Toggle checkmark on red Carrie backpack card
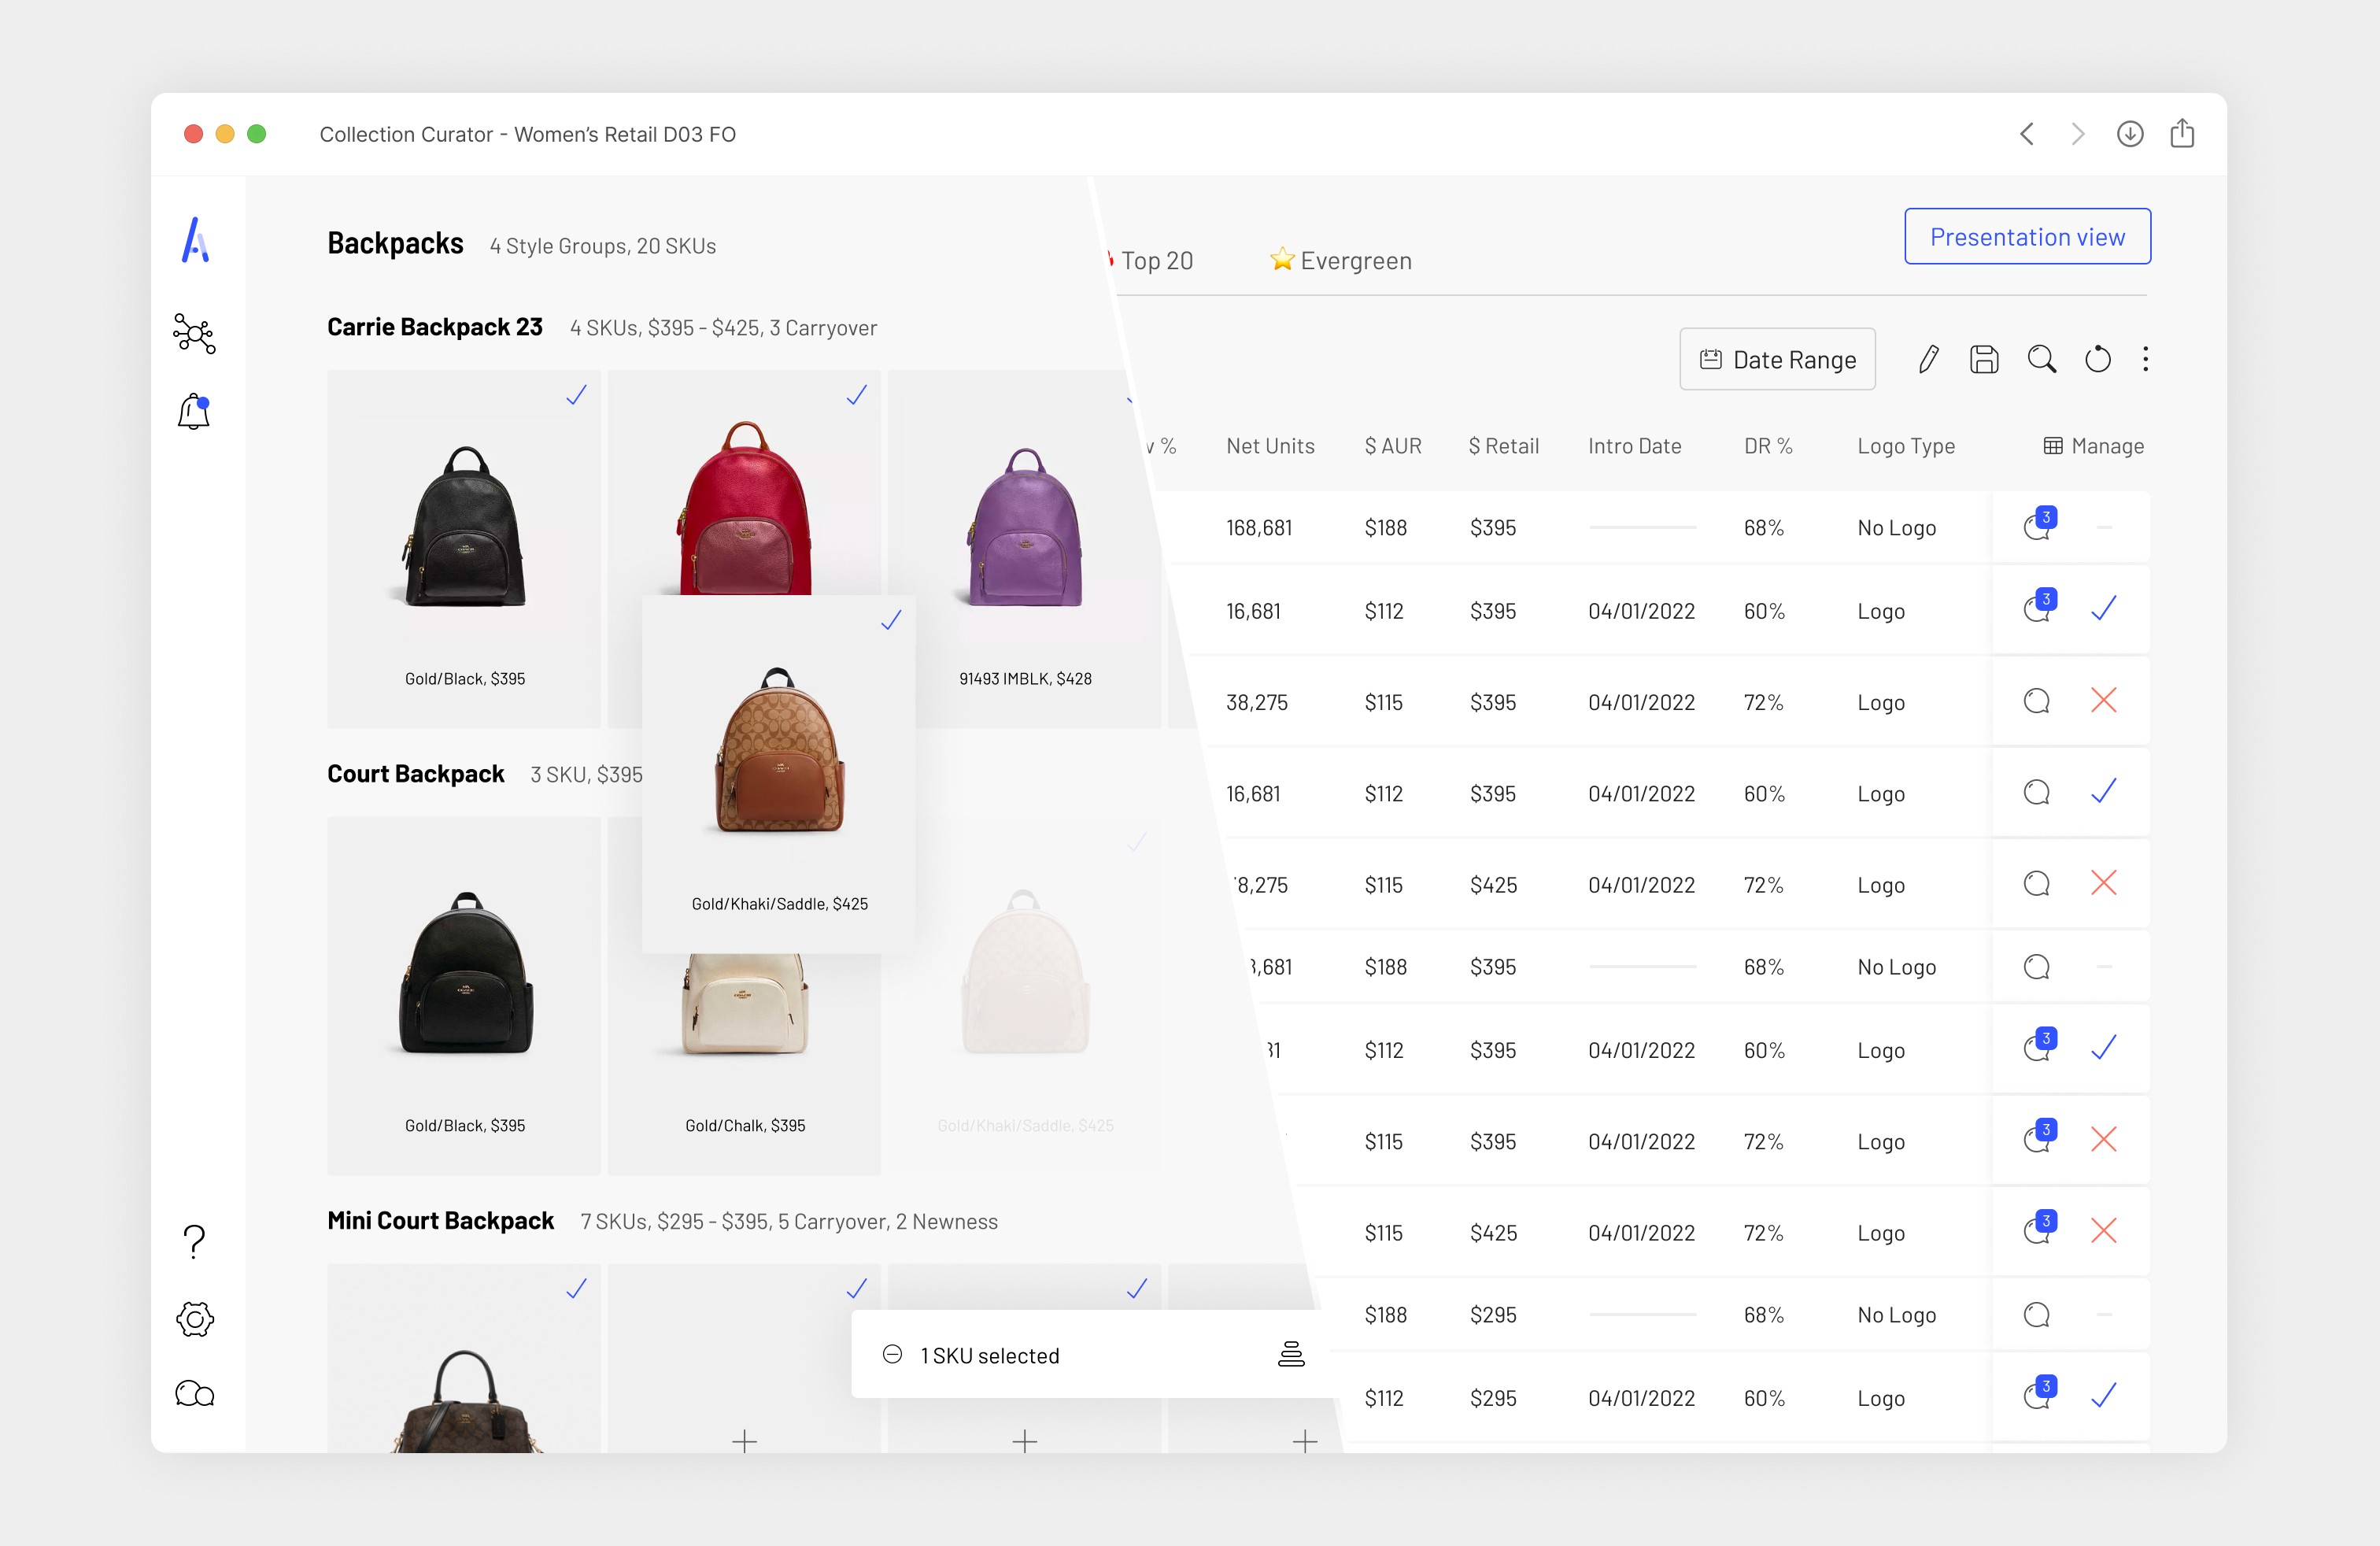2380x1546 pixels. (x=856, y=395)
